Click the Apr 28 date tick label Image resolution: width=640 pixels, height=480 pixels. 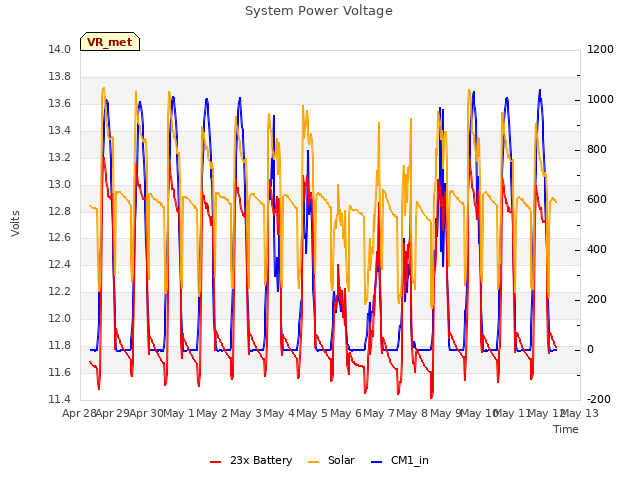pyautogui.click(x=79, y=413)
